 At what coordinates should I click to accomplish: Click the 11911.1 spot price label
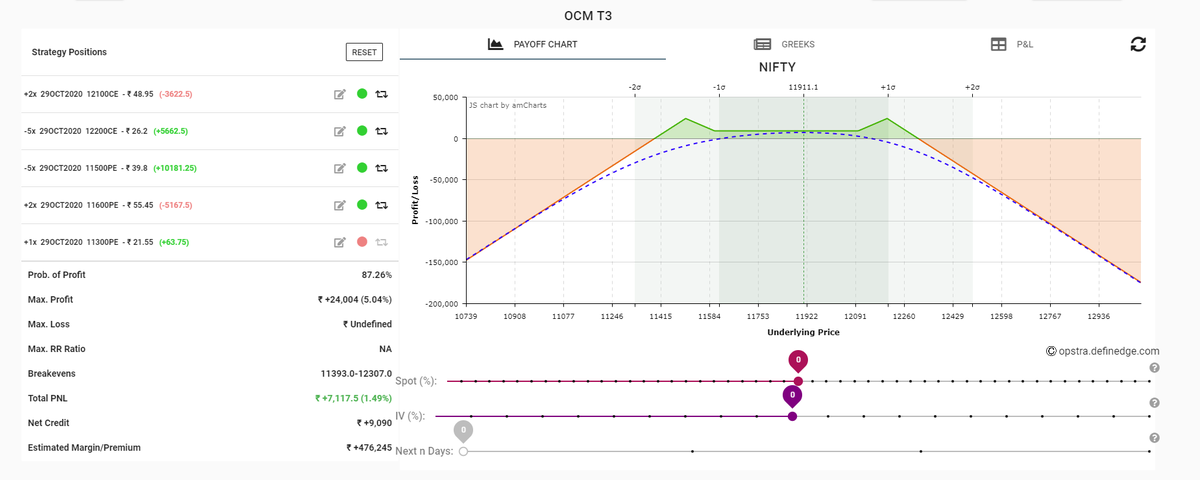pos(803,88)
